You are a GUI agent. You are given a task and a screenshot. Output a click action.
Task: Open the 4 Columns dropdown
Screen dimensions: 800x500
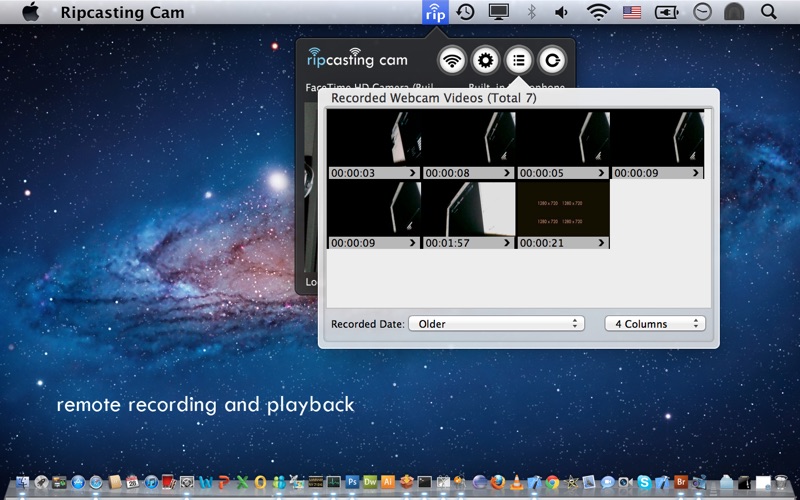pos(655,323)
